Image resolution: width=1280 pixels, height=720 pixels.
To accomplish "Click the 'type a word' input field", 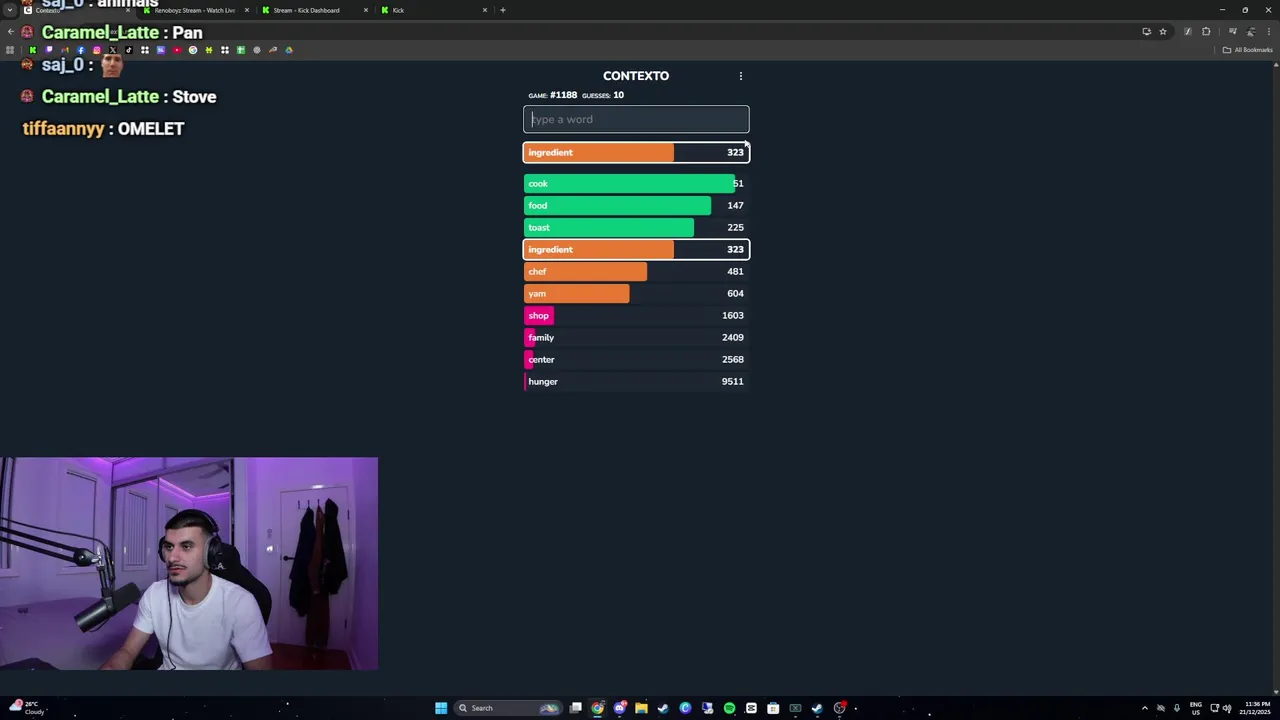I will coord(636,119).
